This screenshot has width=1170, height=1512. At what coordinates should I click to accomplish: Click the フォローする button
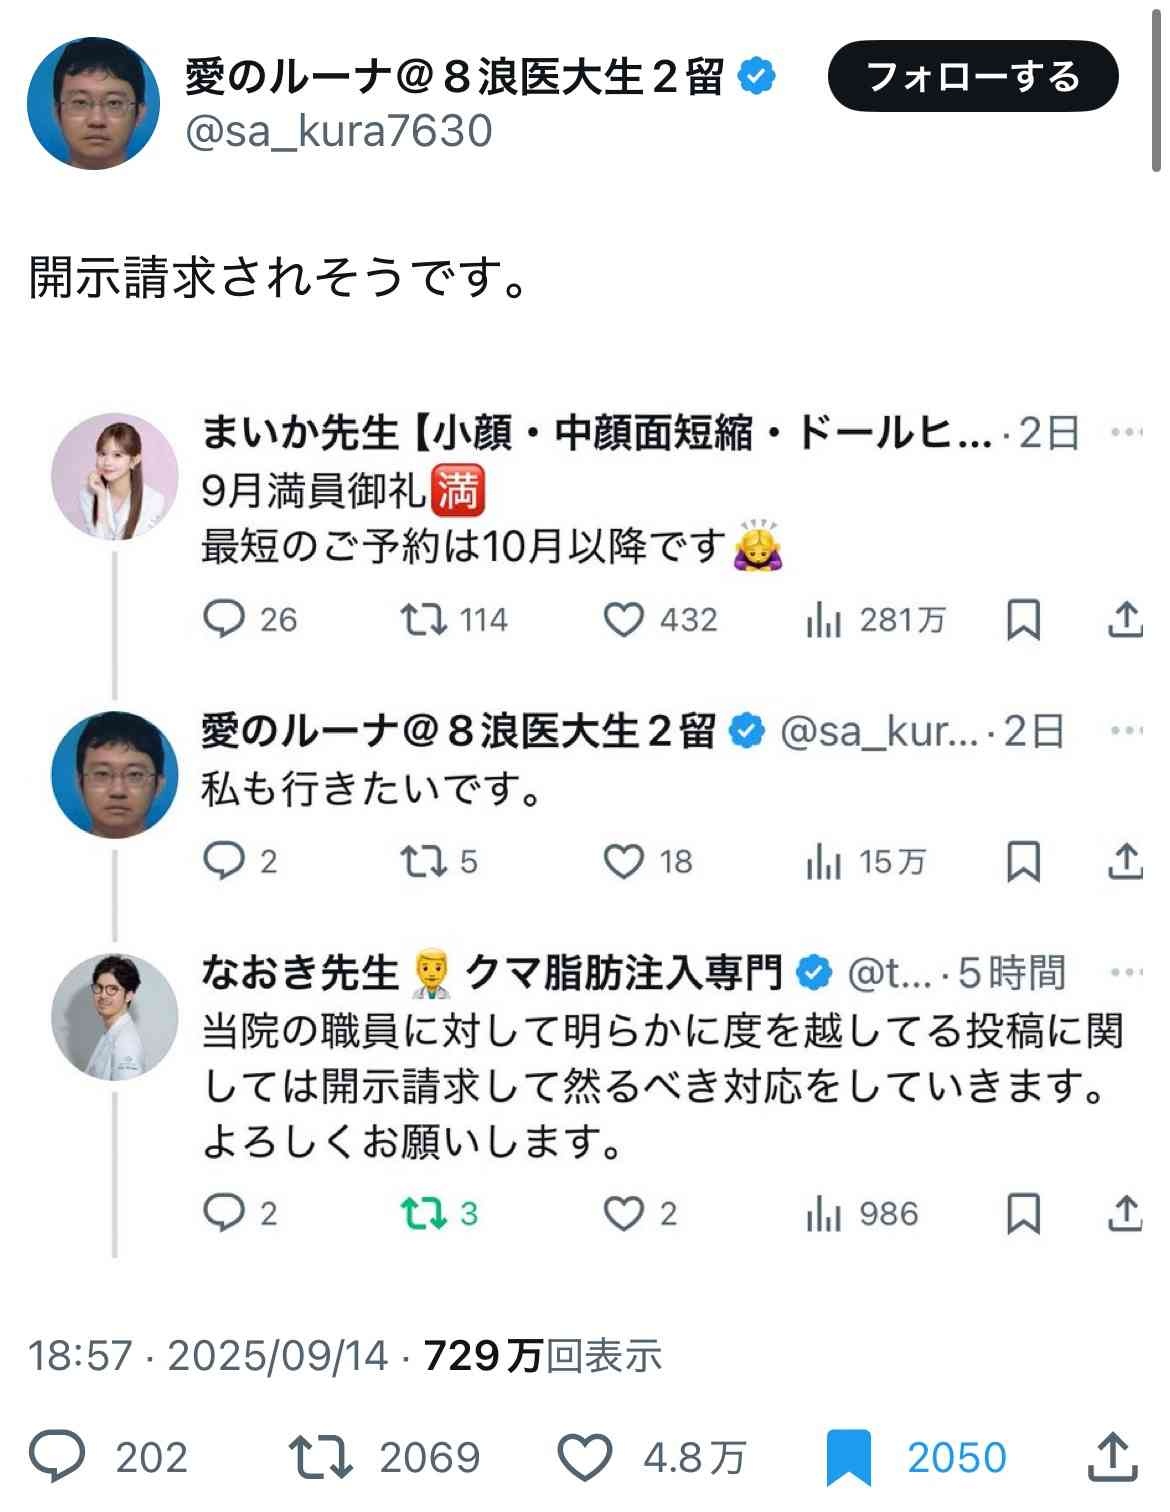click(x=972, y=76)
